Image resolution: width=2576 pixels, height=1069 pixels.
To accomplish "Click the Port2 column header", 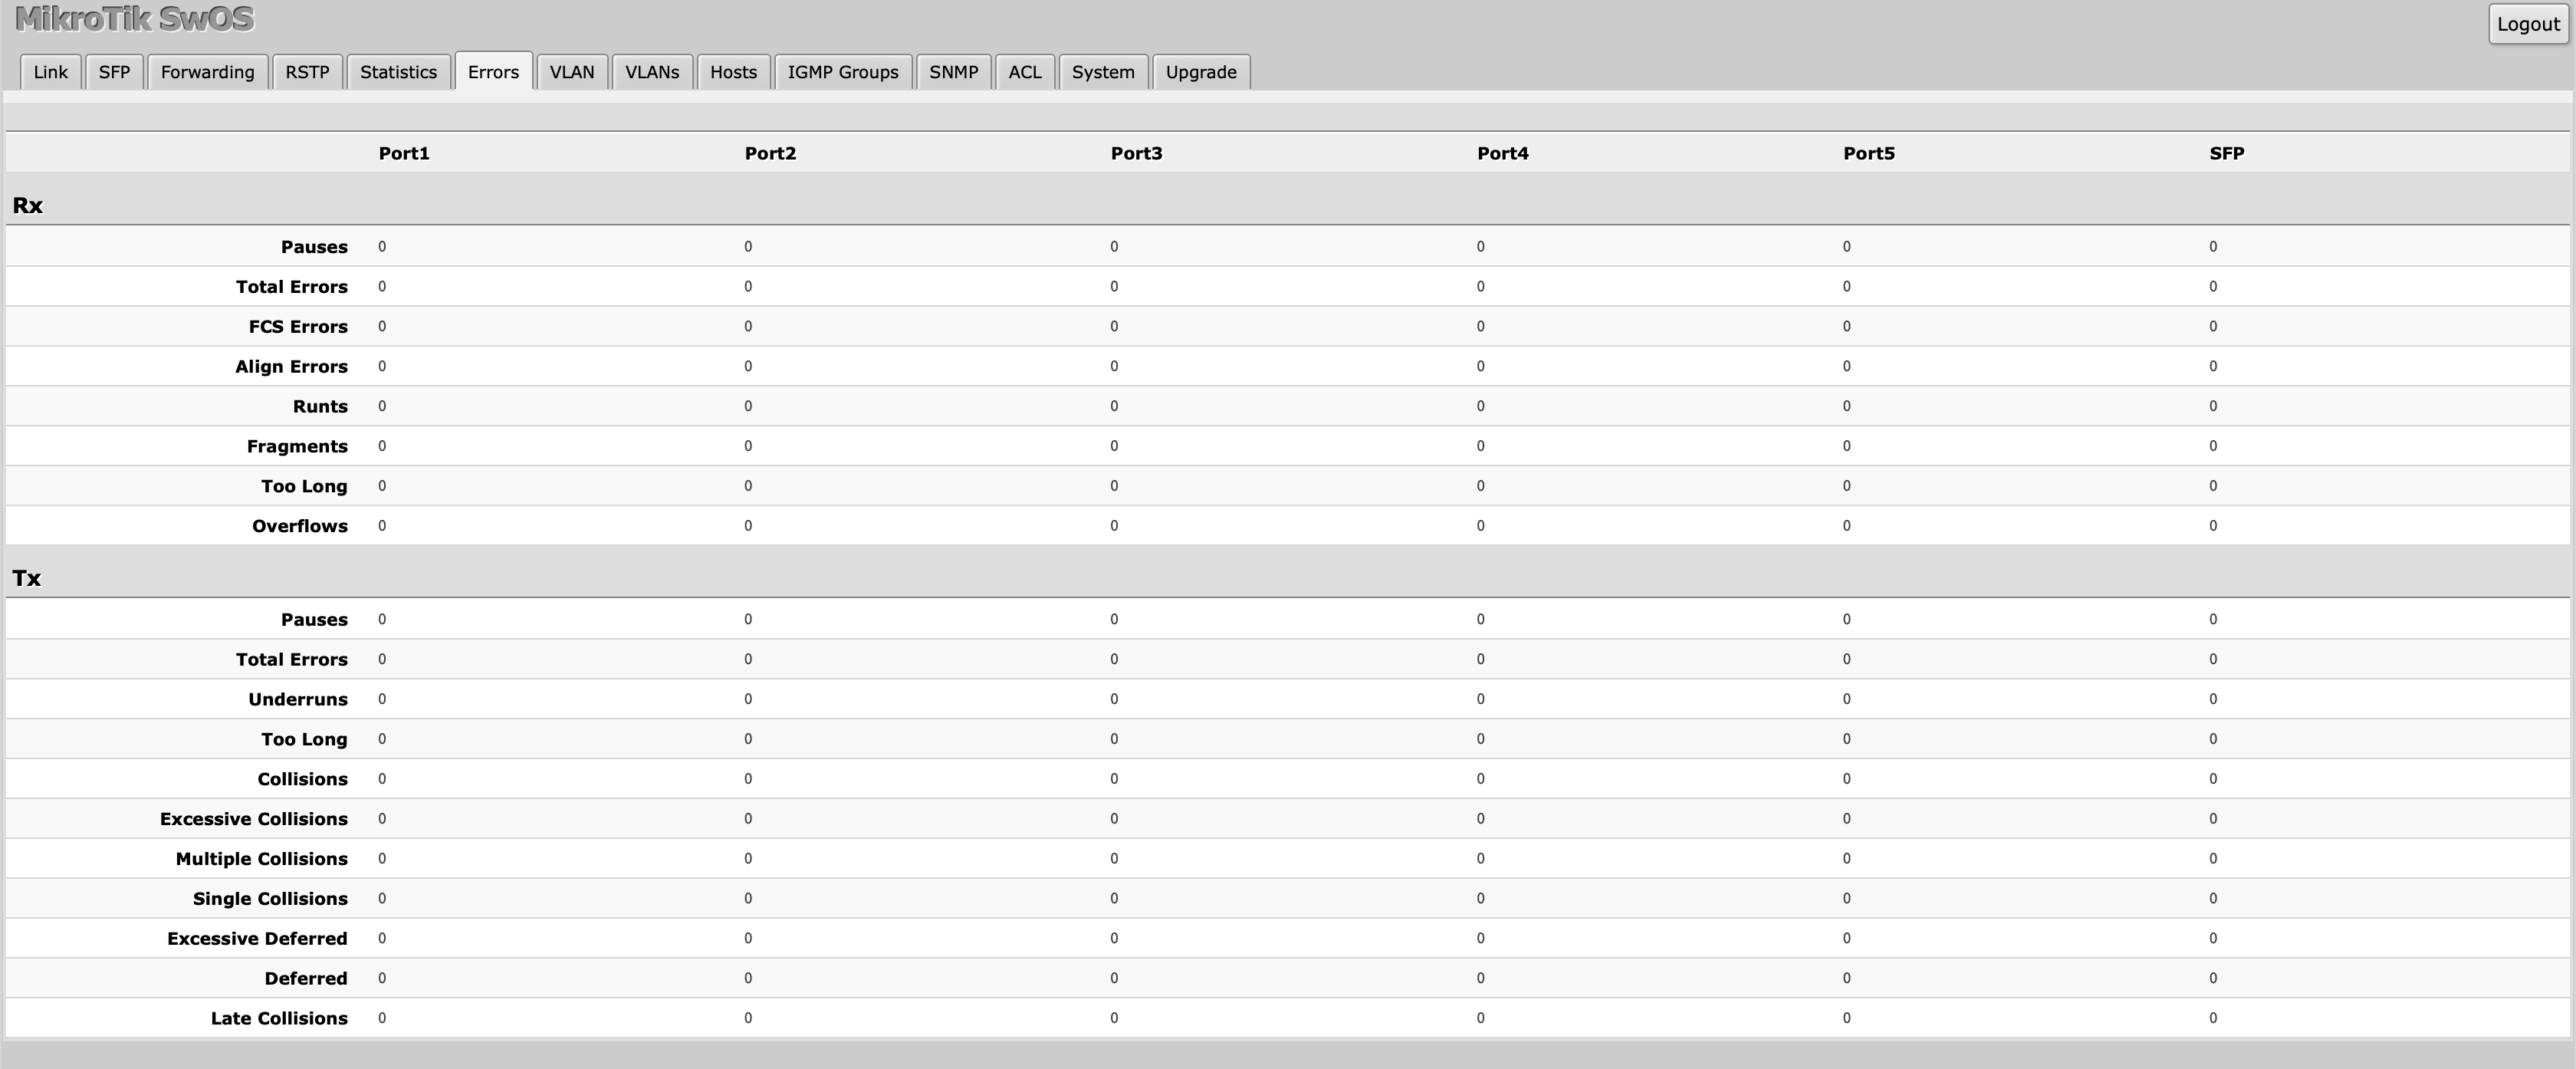I will (x=770, y=153).
